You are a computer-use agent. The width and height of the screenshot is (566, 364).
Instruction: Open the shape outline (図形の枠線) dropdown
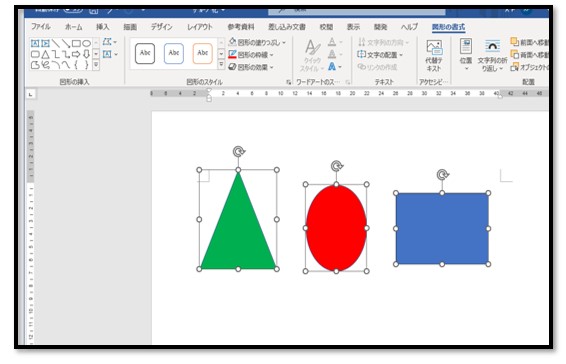coord(251,55)
